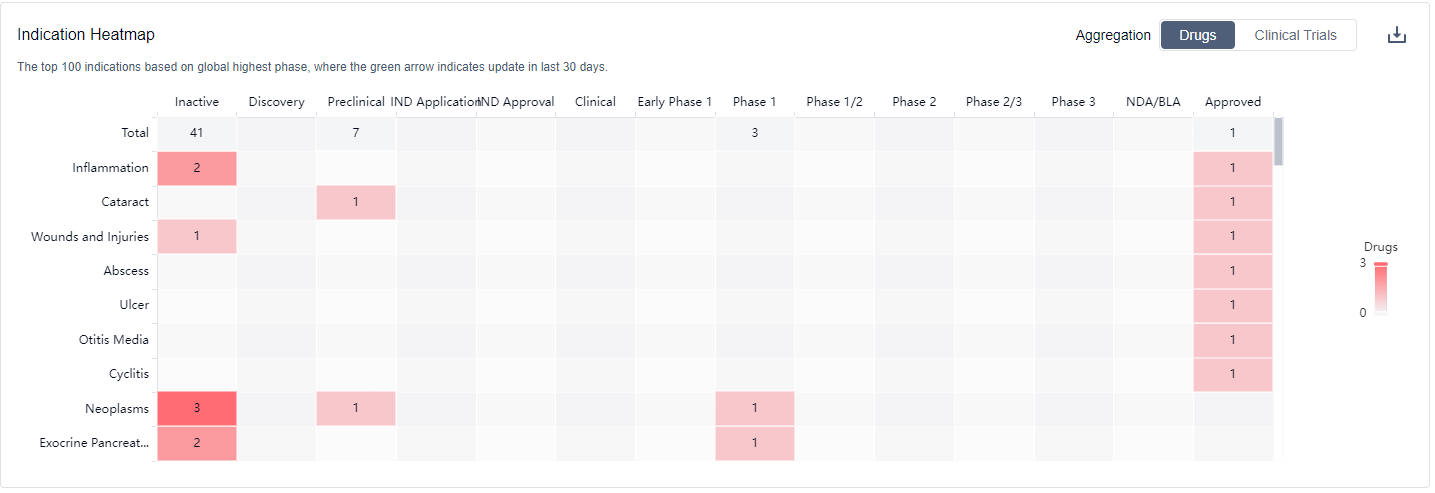Click the download heatmap icon

[x=1396, y=35]
